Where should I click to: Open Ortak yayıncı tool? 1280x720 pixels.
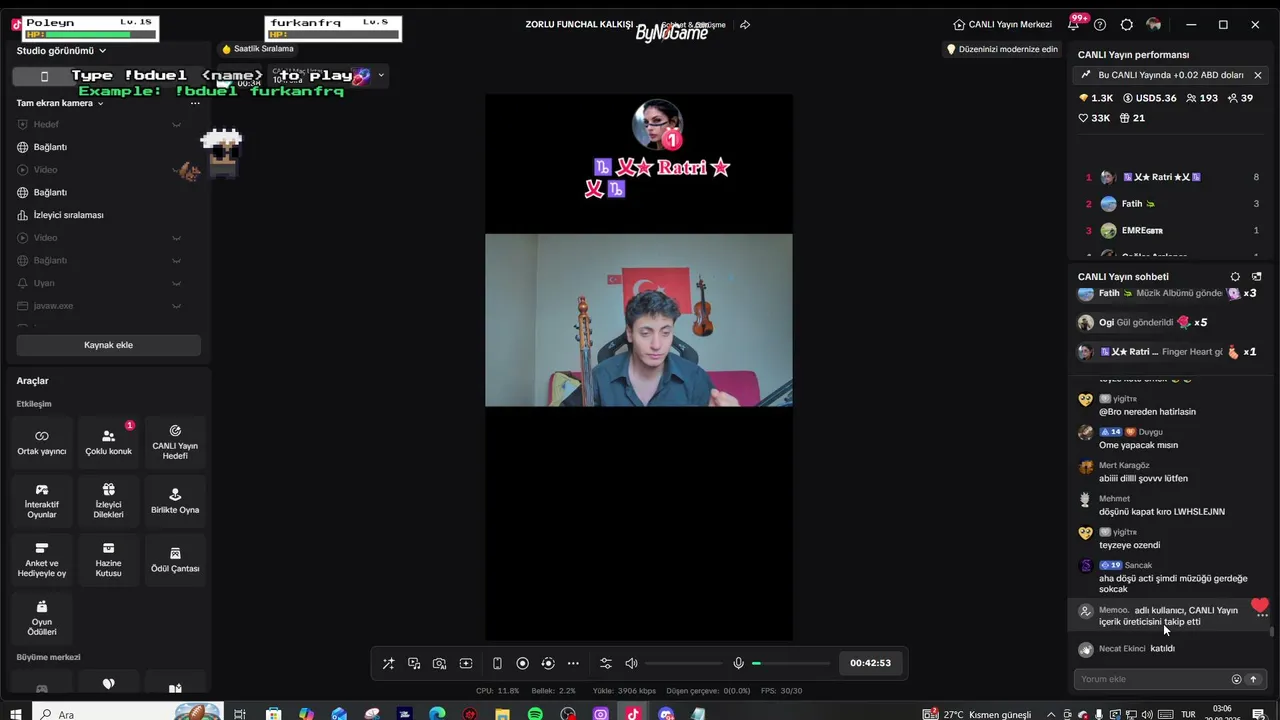coord(42,442)
